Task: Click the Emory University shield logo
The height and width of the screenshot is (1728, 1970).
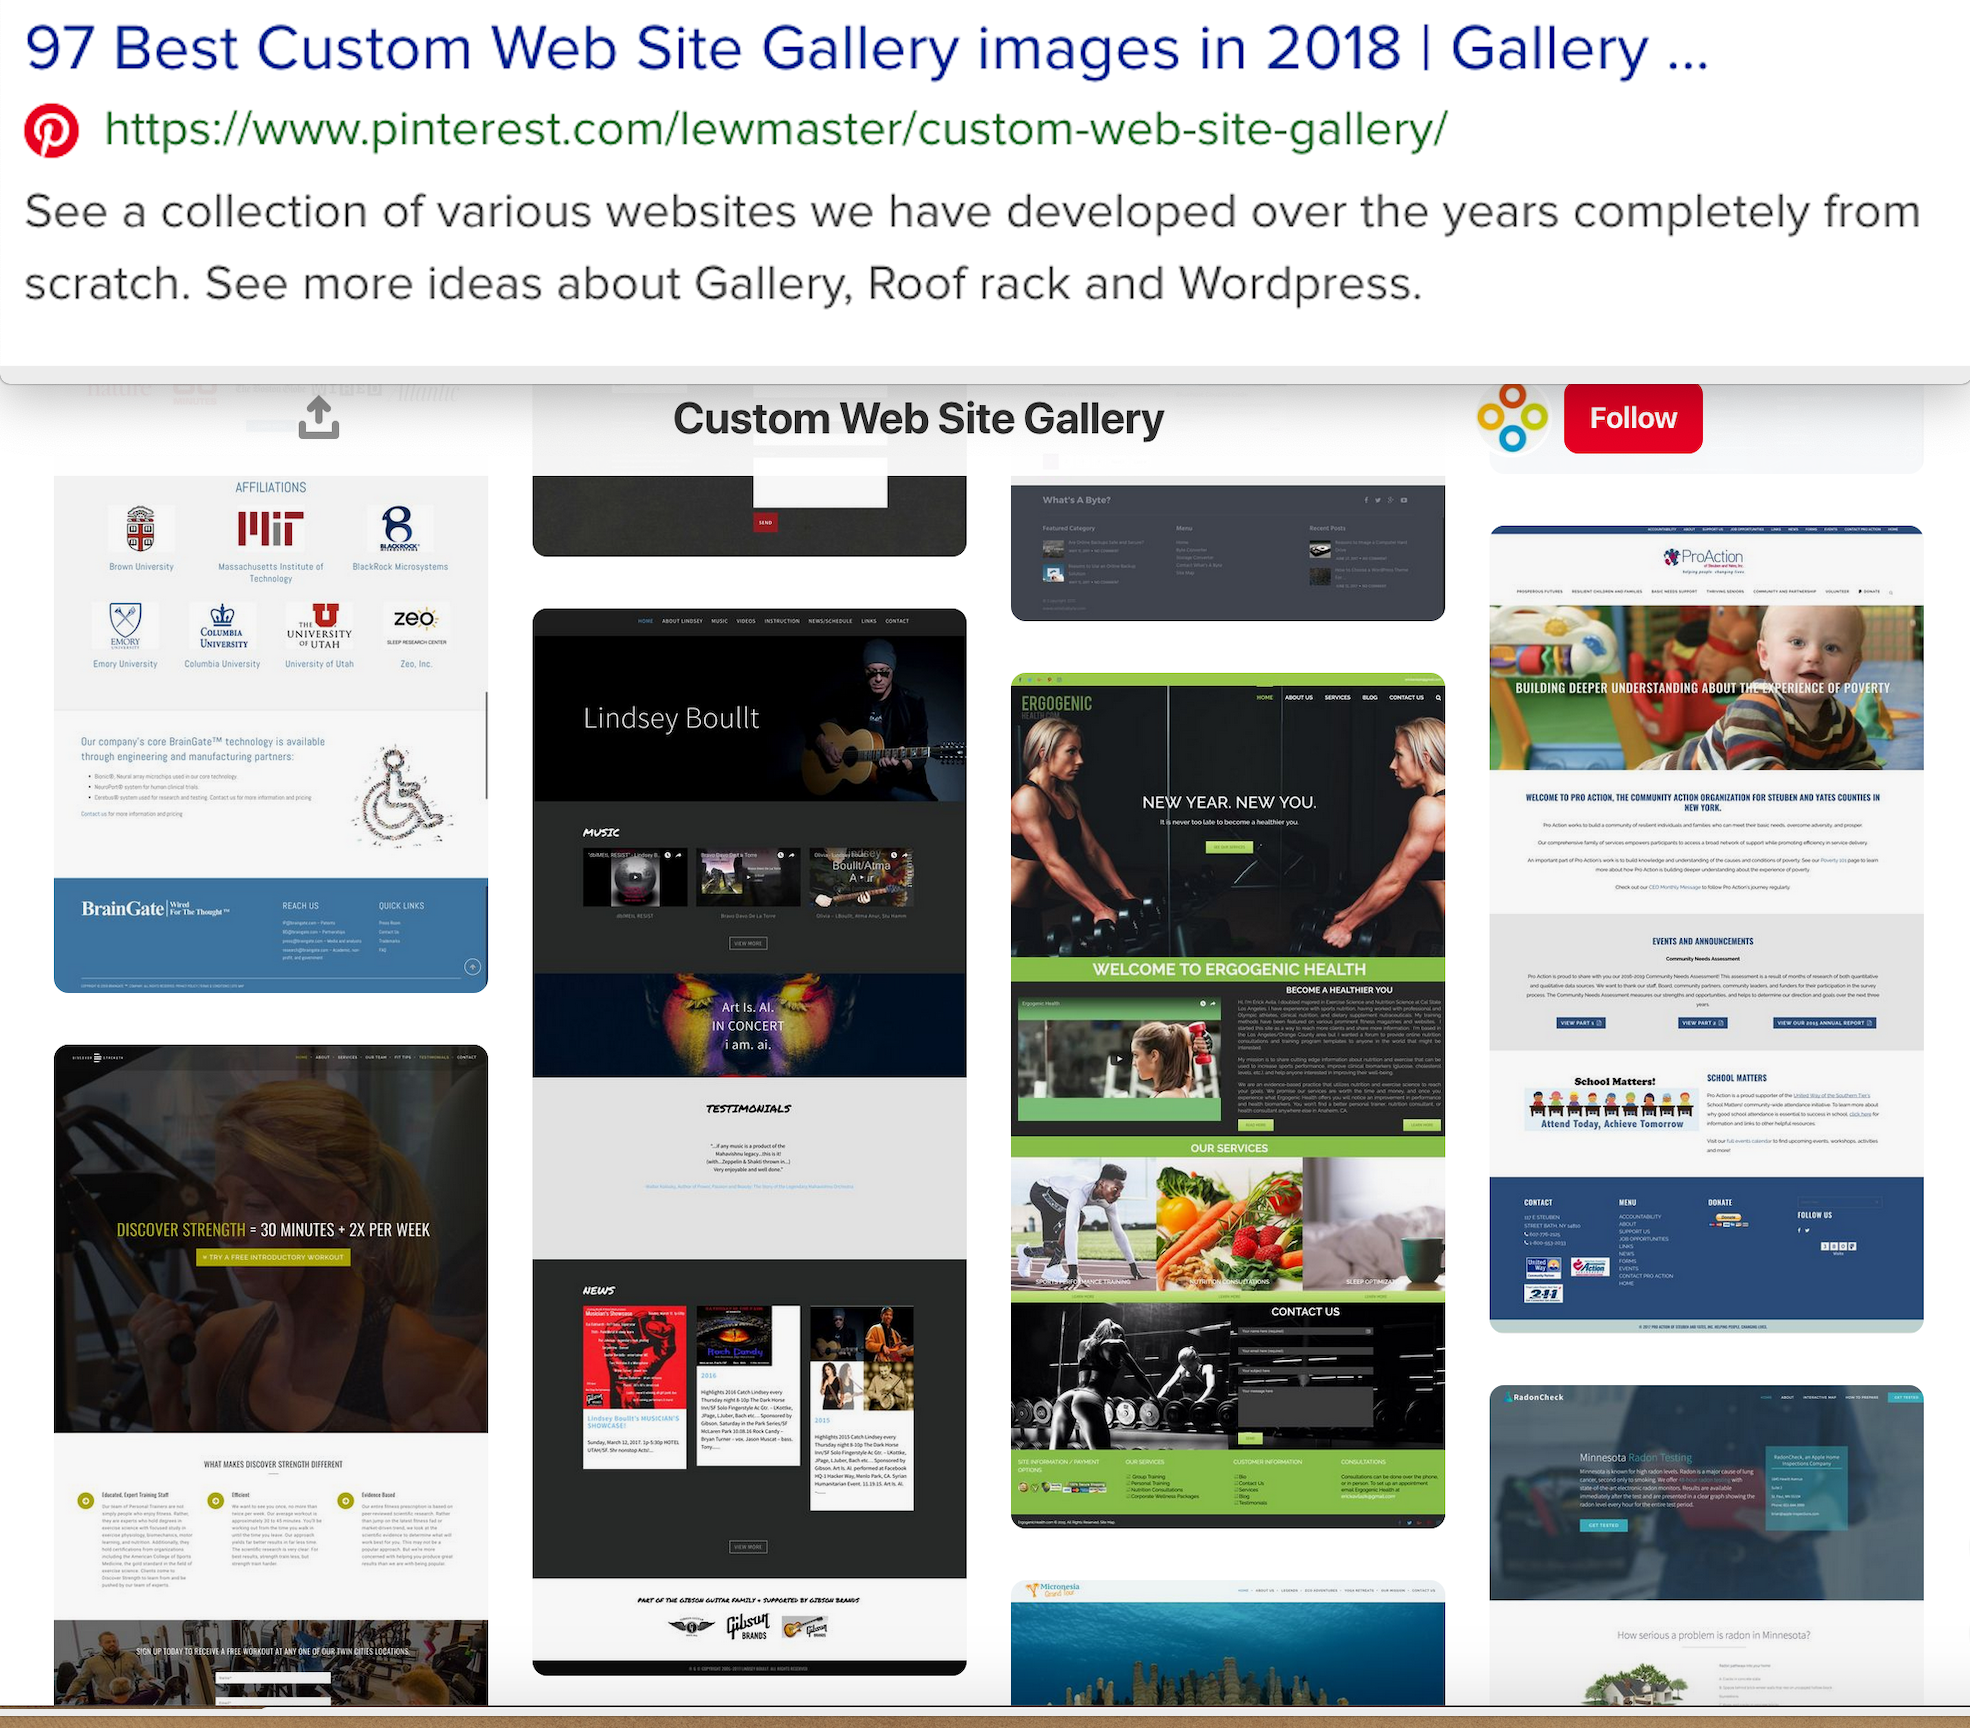Action: click(x=125, y=626)
